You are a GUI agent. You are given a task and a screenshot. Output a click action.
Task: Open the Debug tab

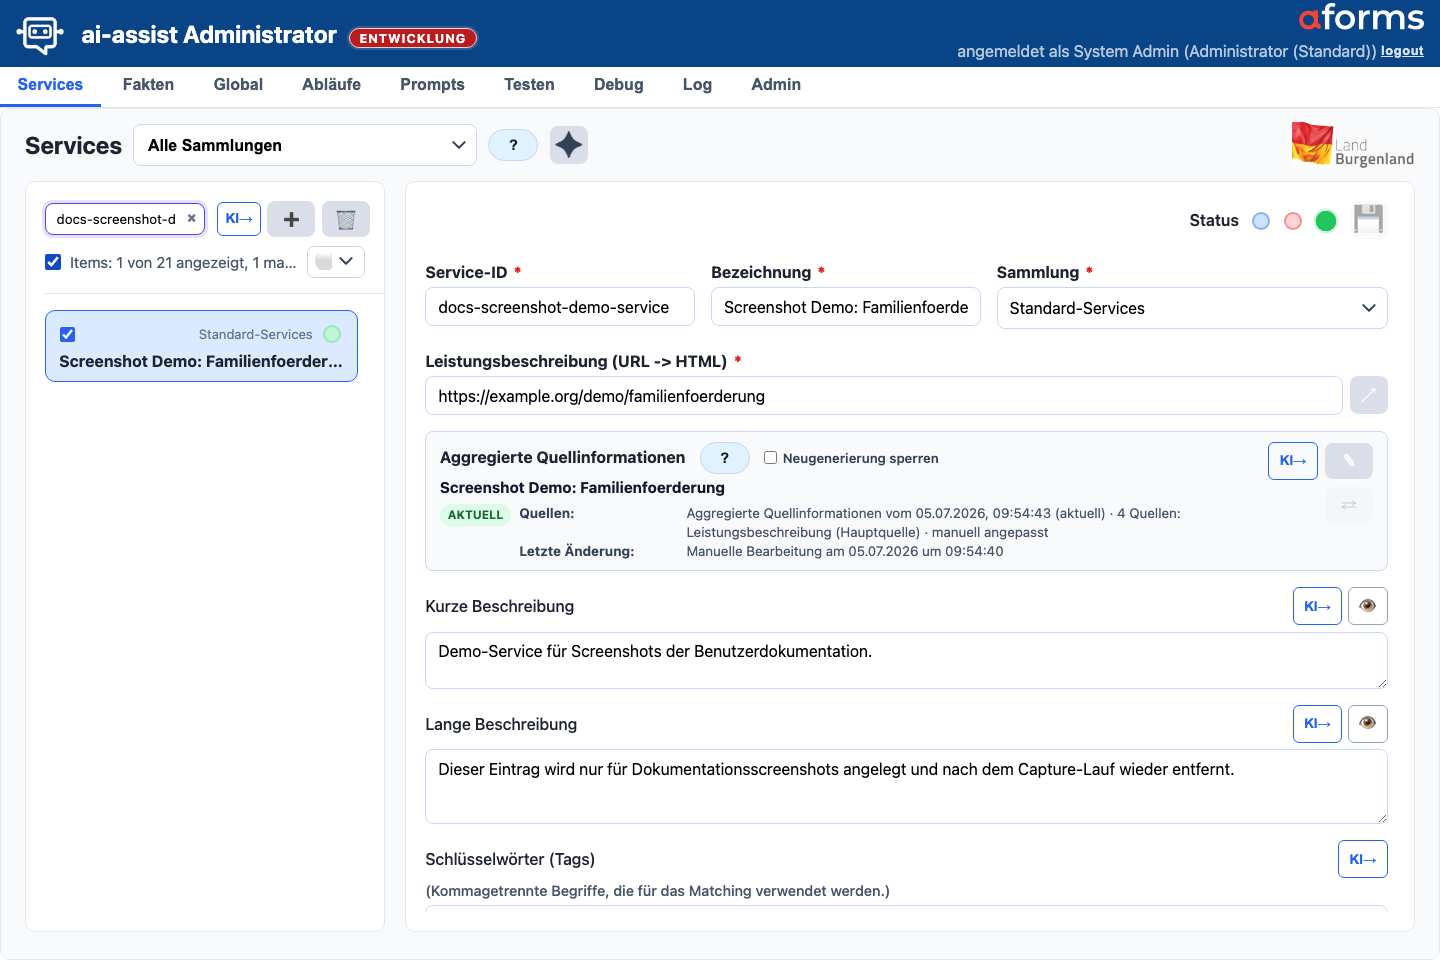click(x=618, y=85)
